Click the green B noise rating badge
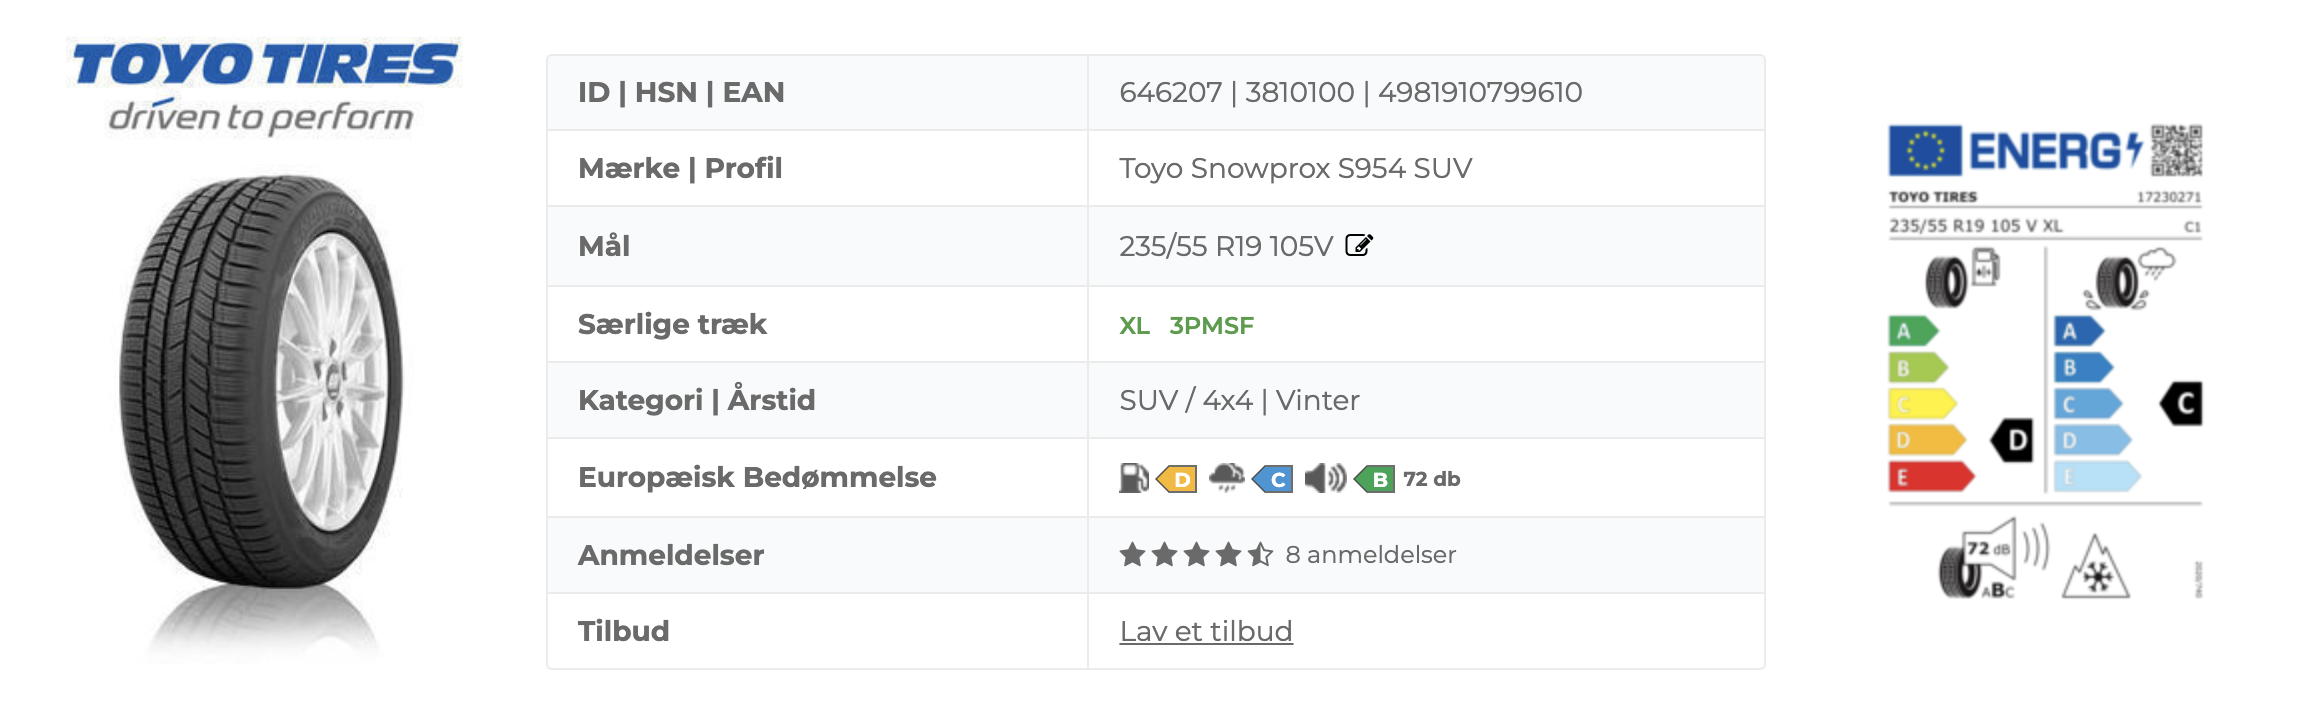The width and height of the screenshot is (2306, 708). tap(1375, 479)
